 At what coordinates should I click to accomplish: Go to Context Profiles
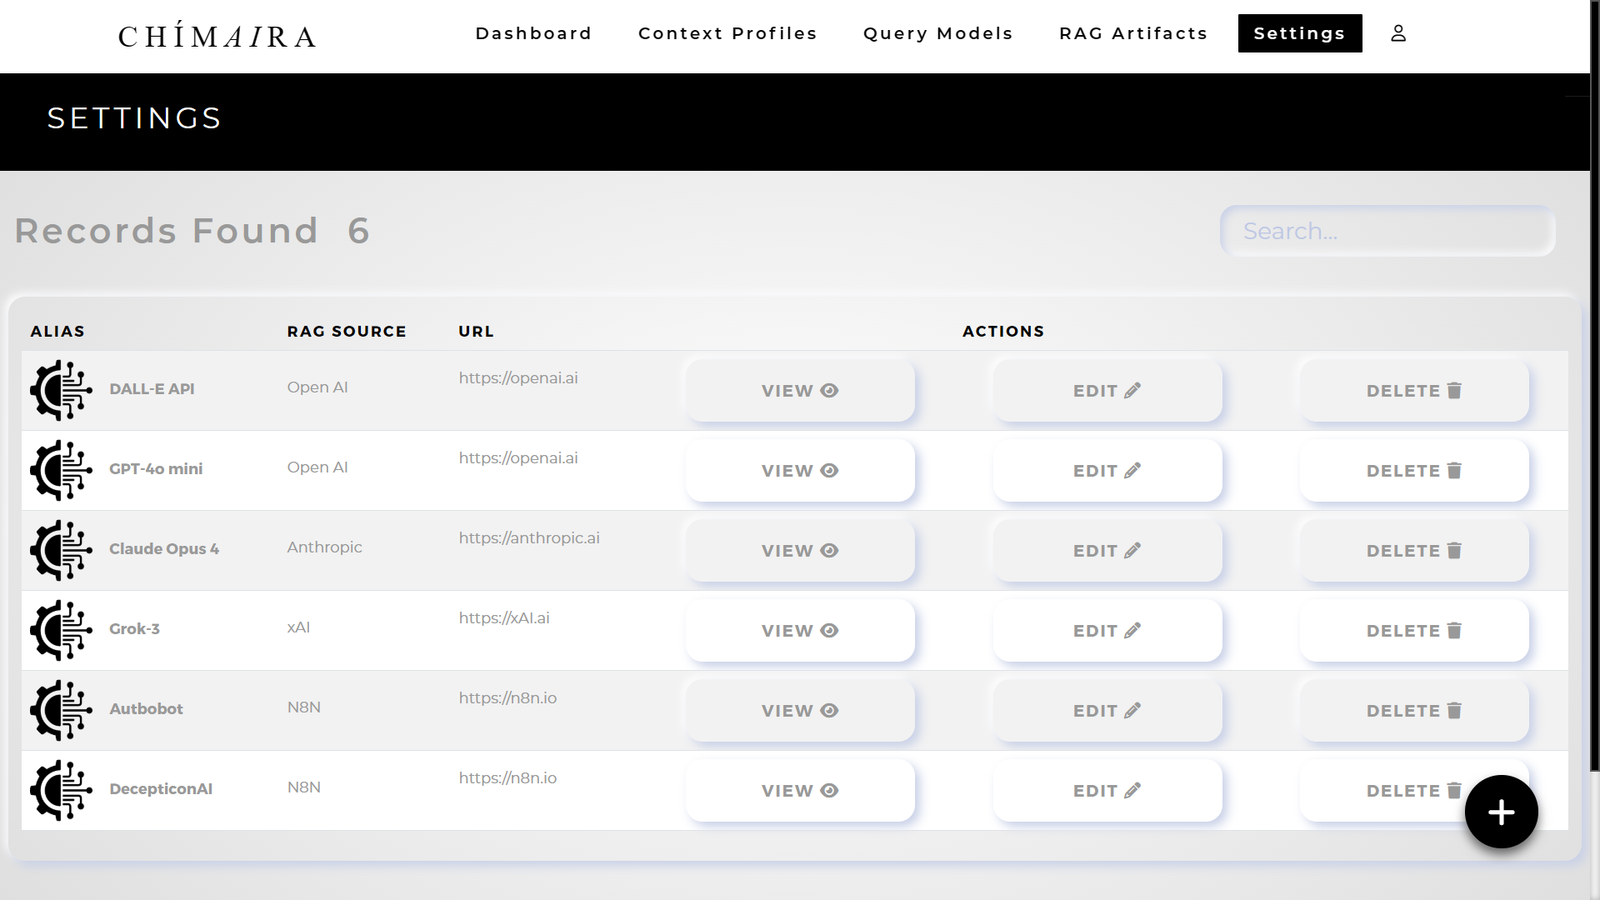[x=727, y=33]
